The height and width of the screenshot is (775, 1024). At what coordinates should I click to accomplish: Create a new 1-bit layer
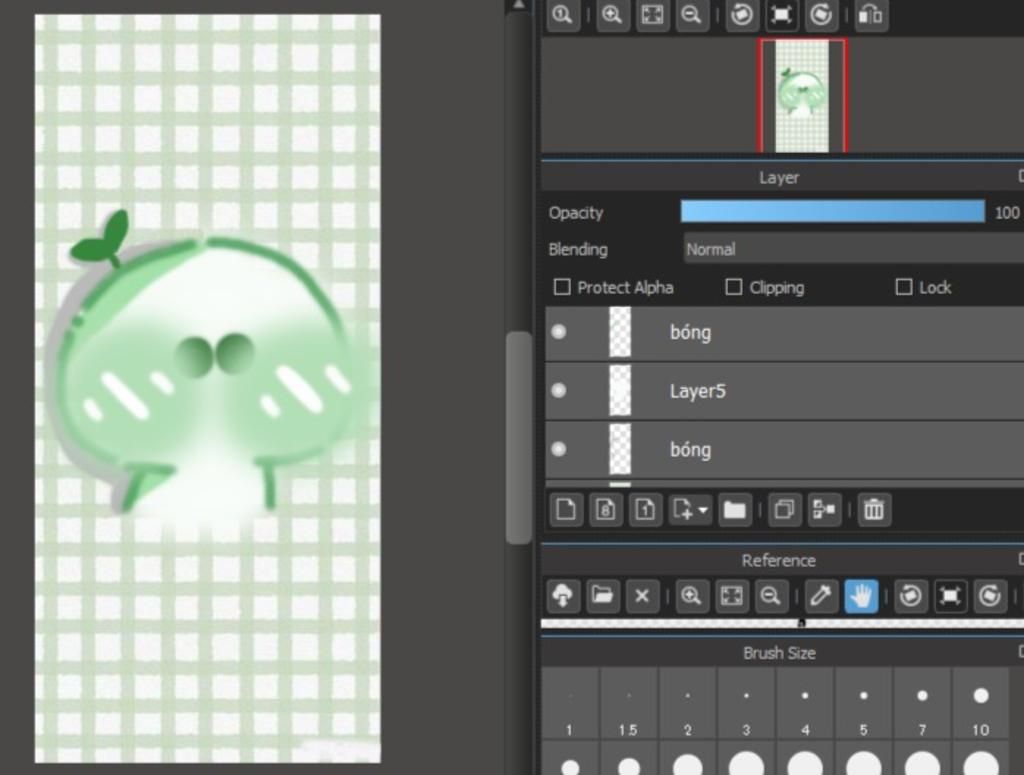645,509
